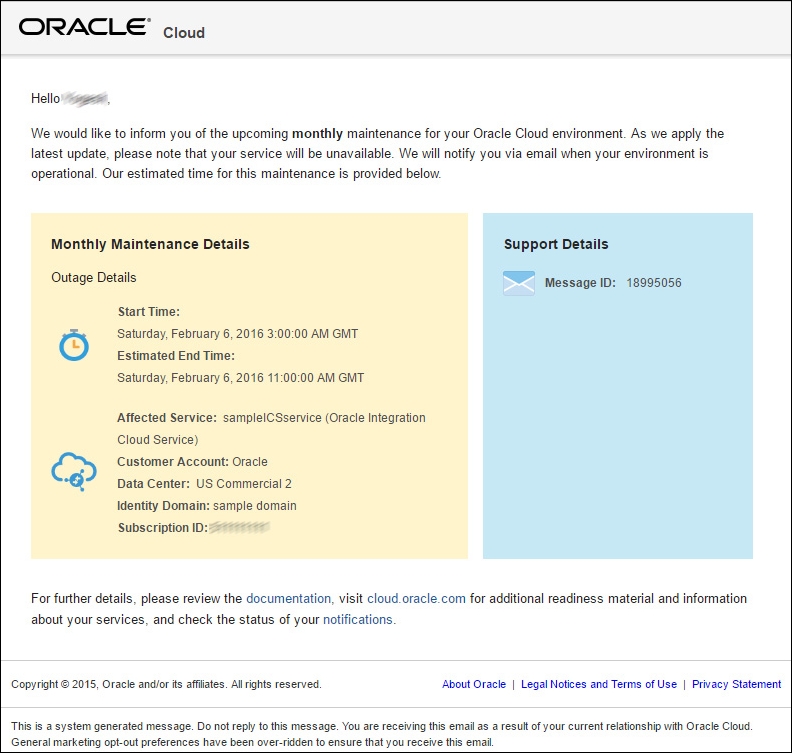This screenshot has width=792, height=753.
Task: Click the Estimated End Time label
Action: pos(176,356)
